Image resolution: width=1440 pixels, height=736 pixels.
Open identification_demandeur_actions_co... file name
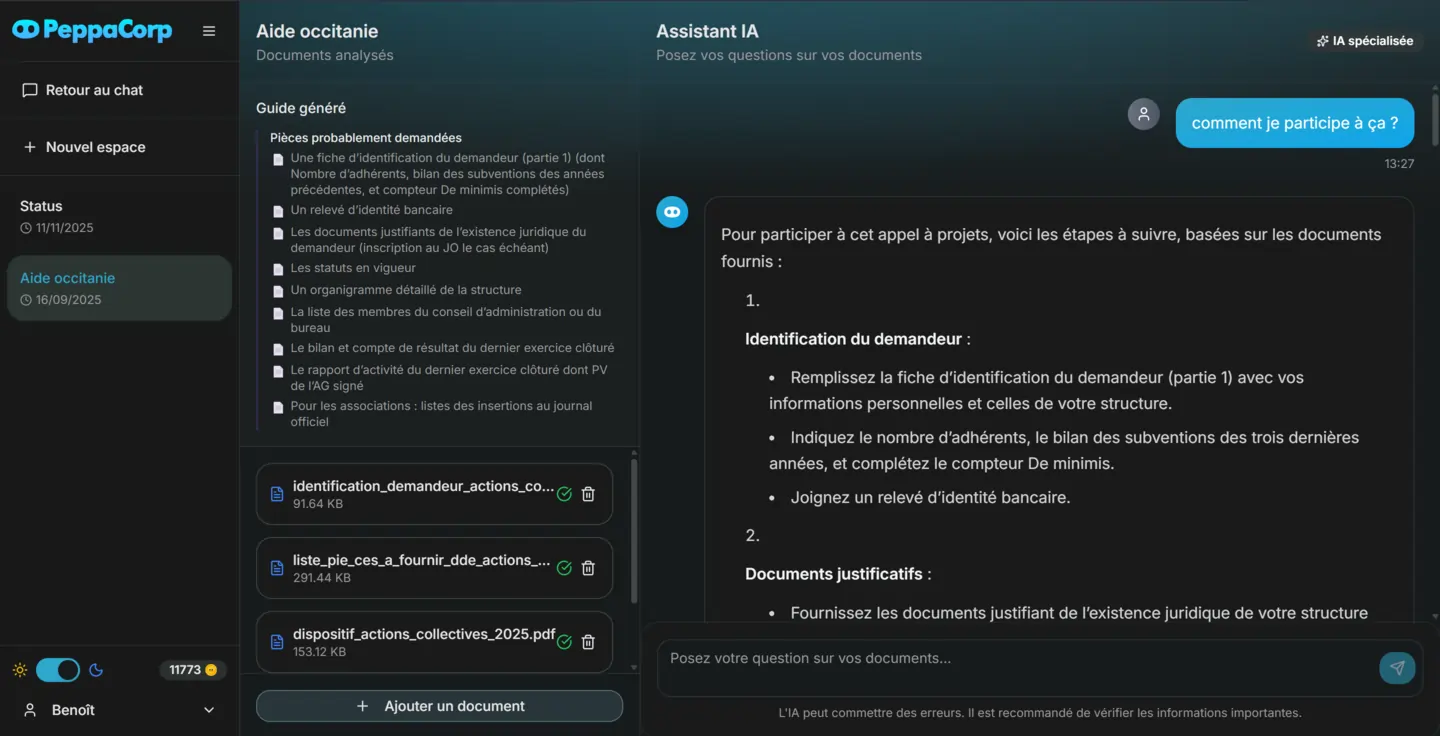tap(423, 486)
